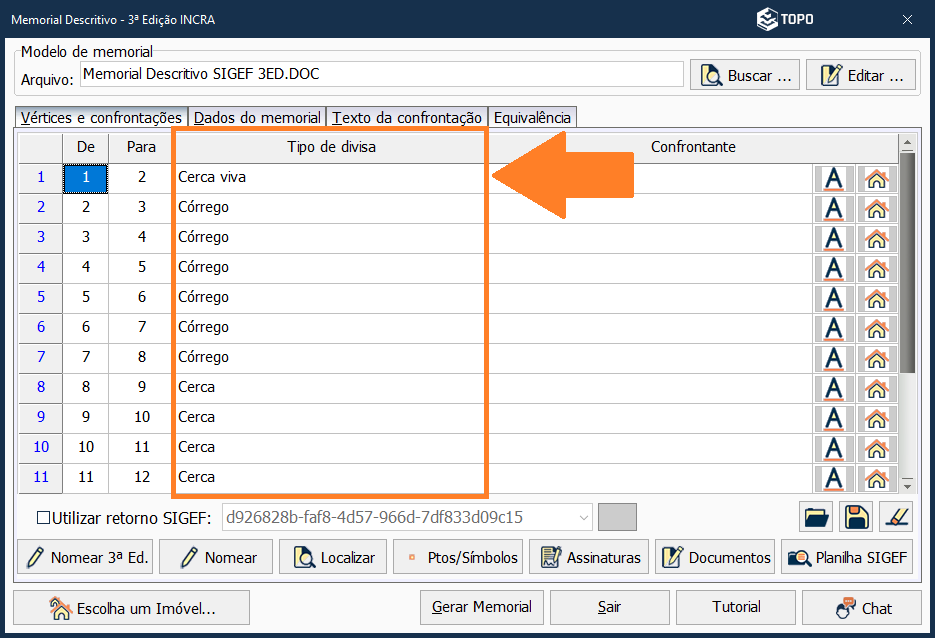Expand the SIGEF return code dropdown
The width and height of the screenshot is (935, 638).
click(584, 518)
